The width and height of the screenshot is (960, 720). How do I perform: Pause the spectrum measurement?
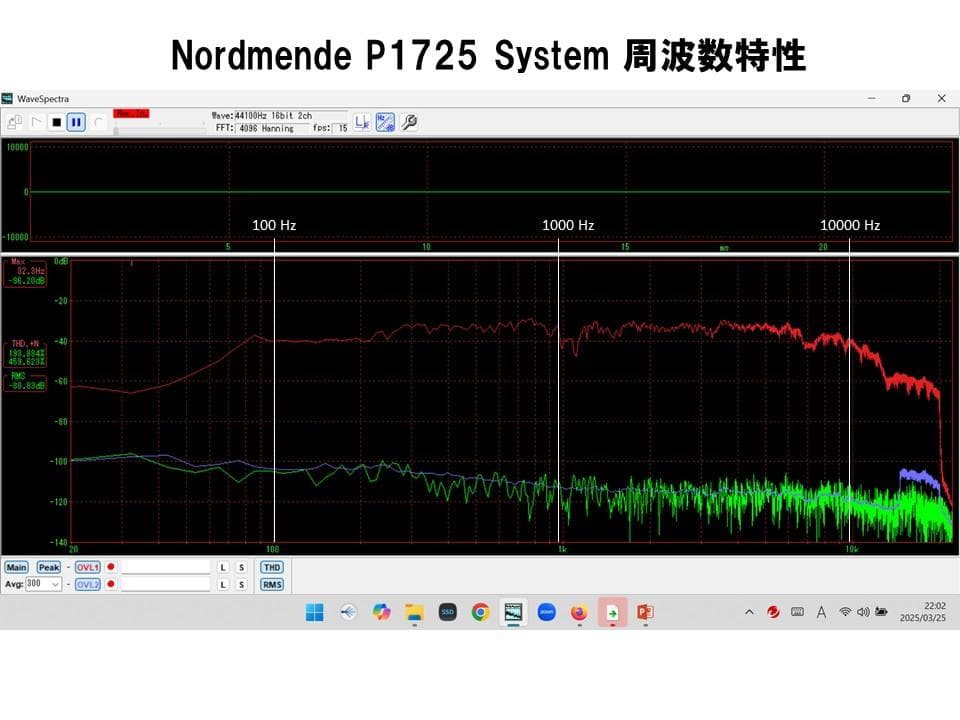coord(75,122)
